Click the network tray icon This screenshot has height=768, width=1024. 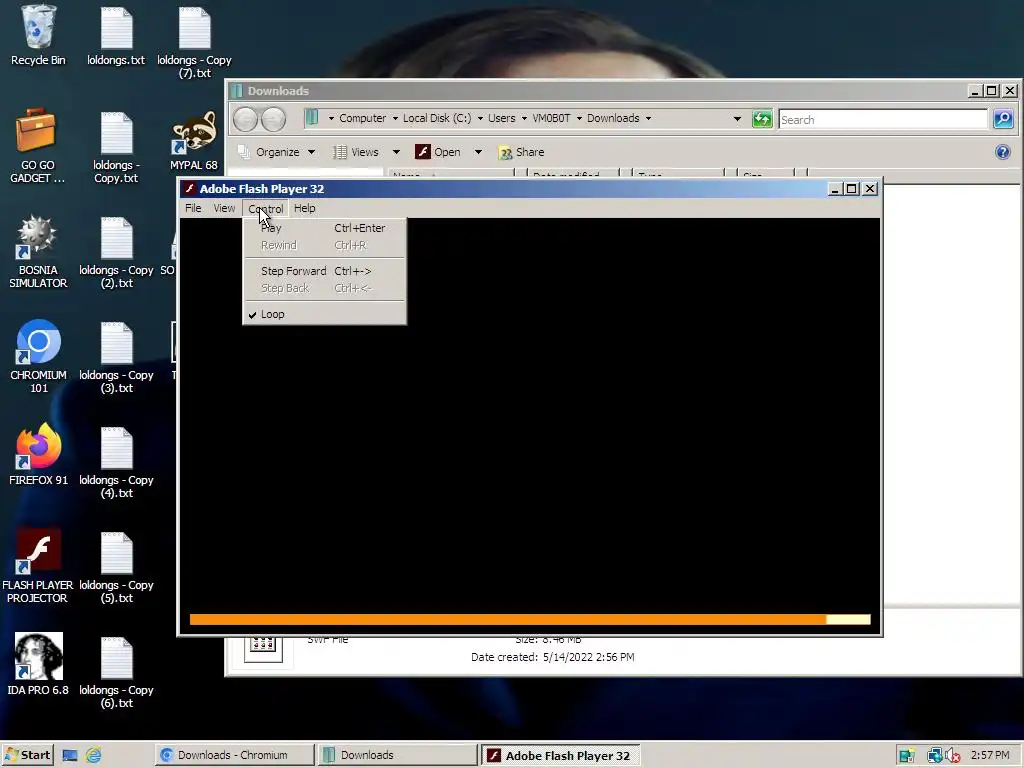[935, 756]
